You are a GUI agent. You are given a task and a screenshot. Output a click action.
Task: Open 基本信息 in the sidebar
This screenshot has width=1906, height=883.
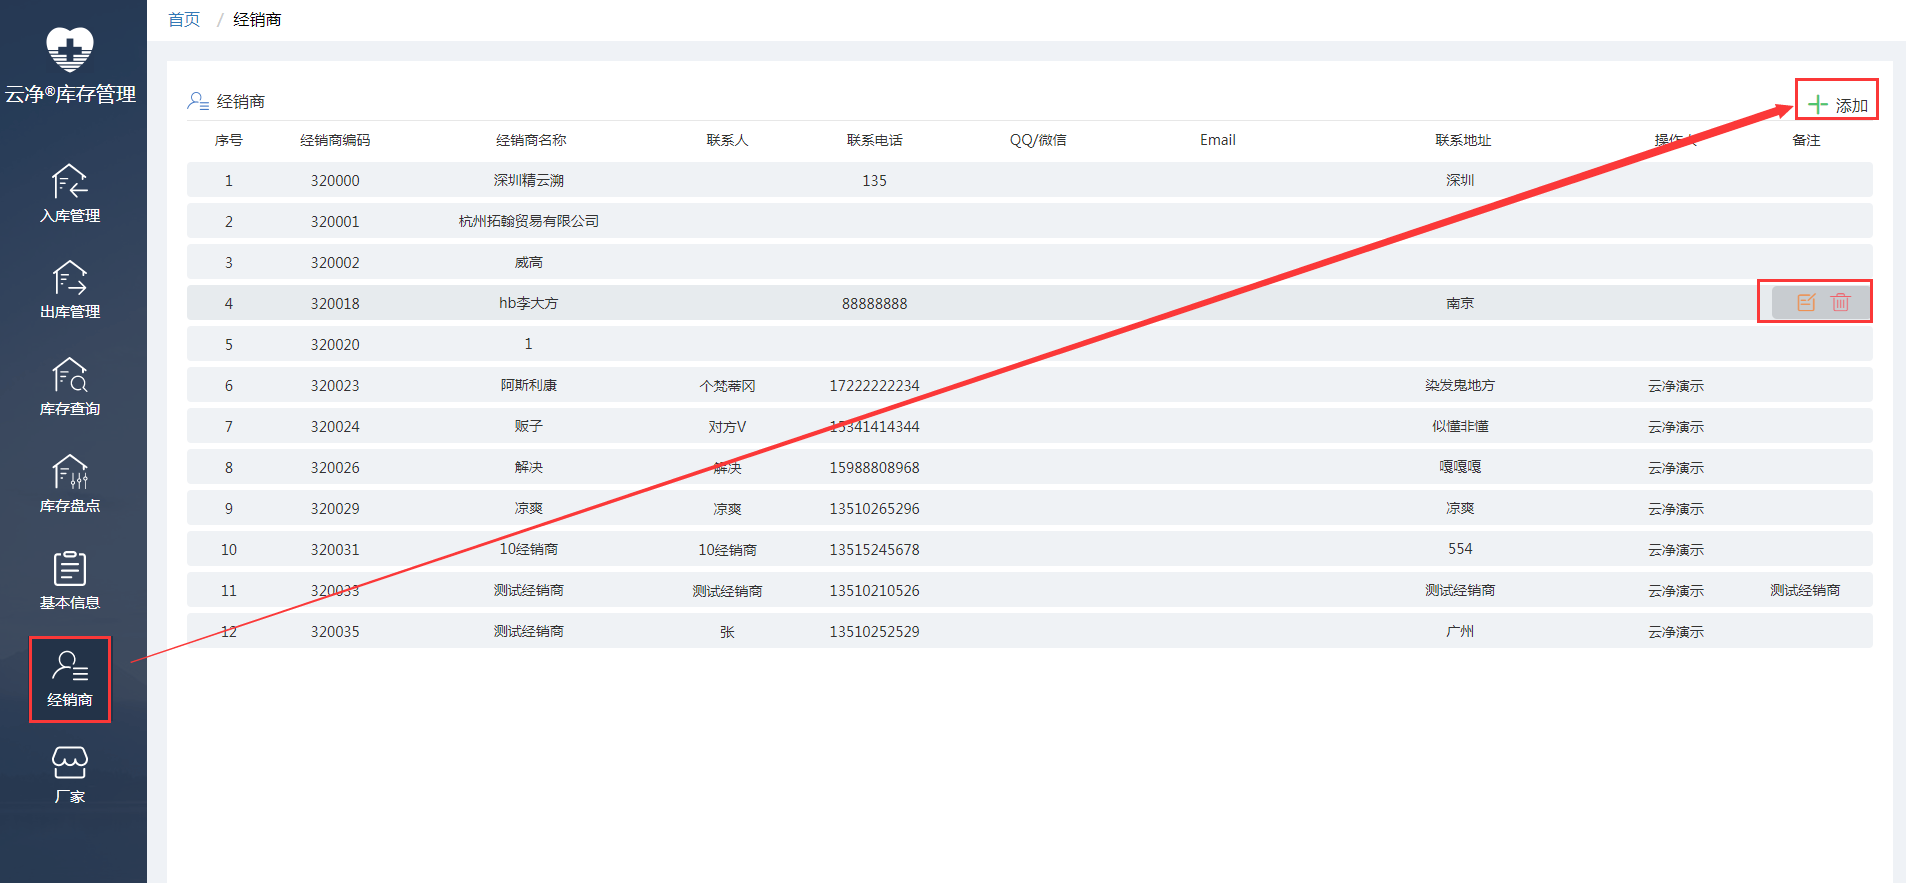[x=70, y=581]
